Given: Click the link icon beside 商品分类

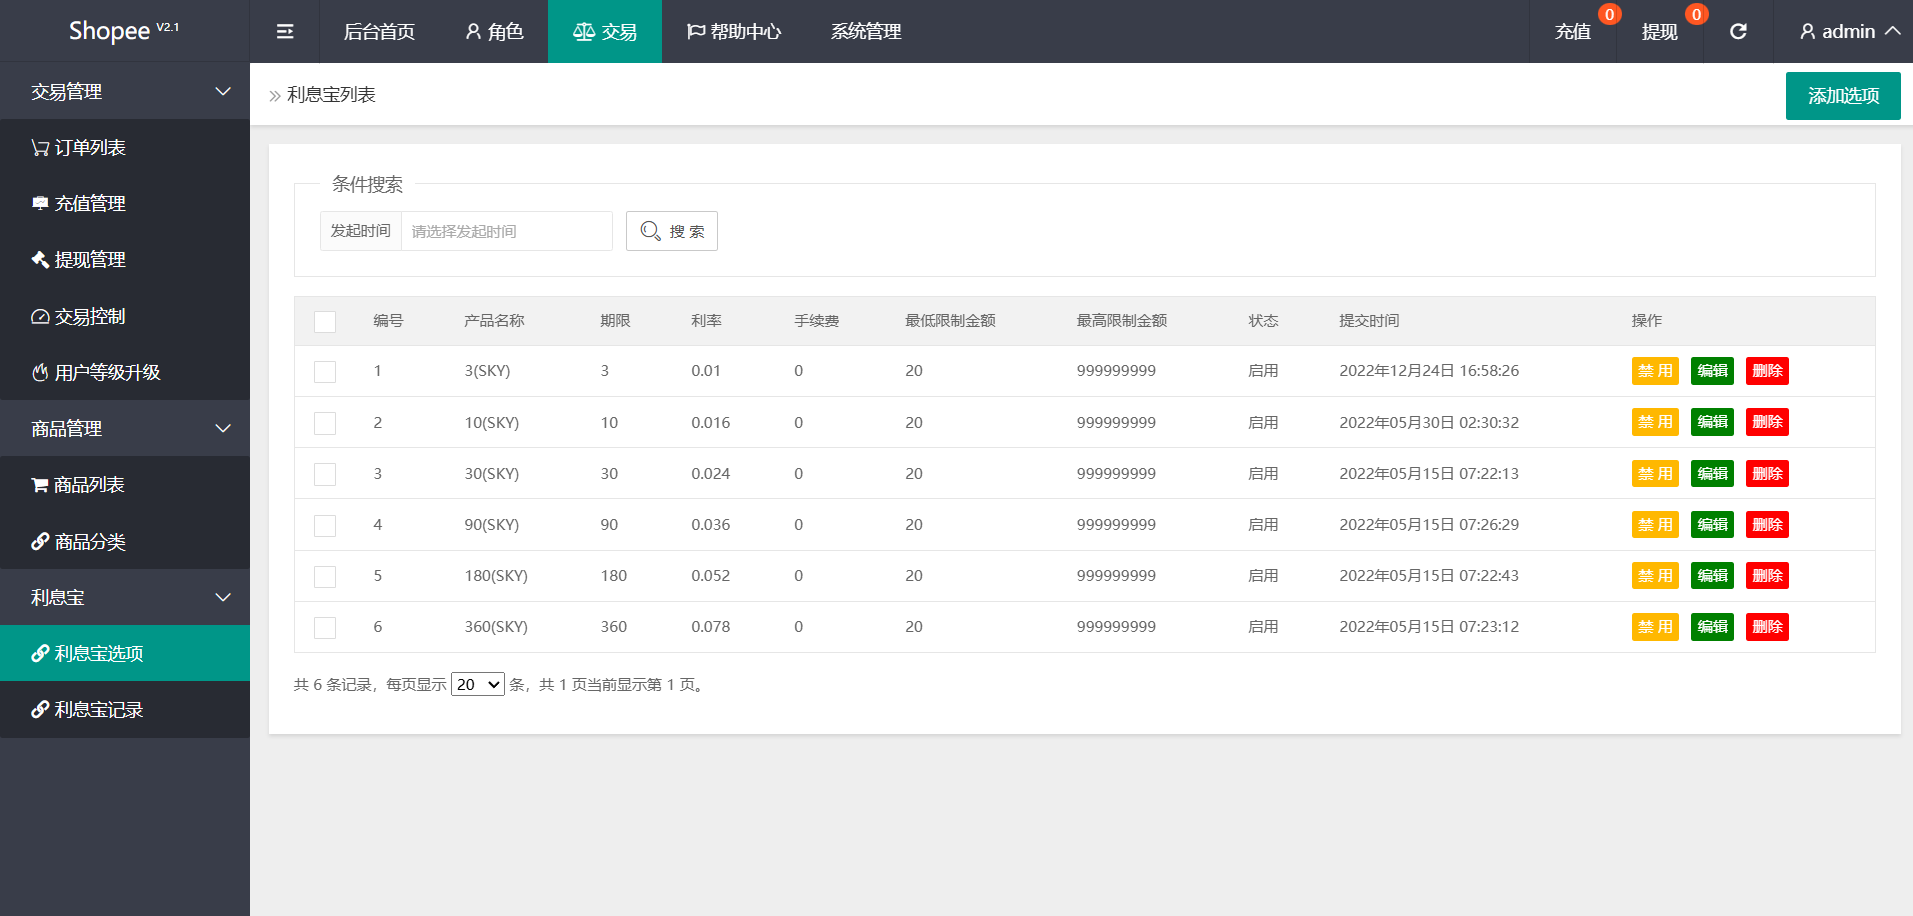Looking at the screenshot, I should tap(40, 542).
